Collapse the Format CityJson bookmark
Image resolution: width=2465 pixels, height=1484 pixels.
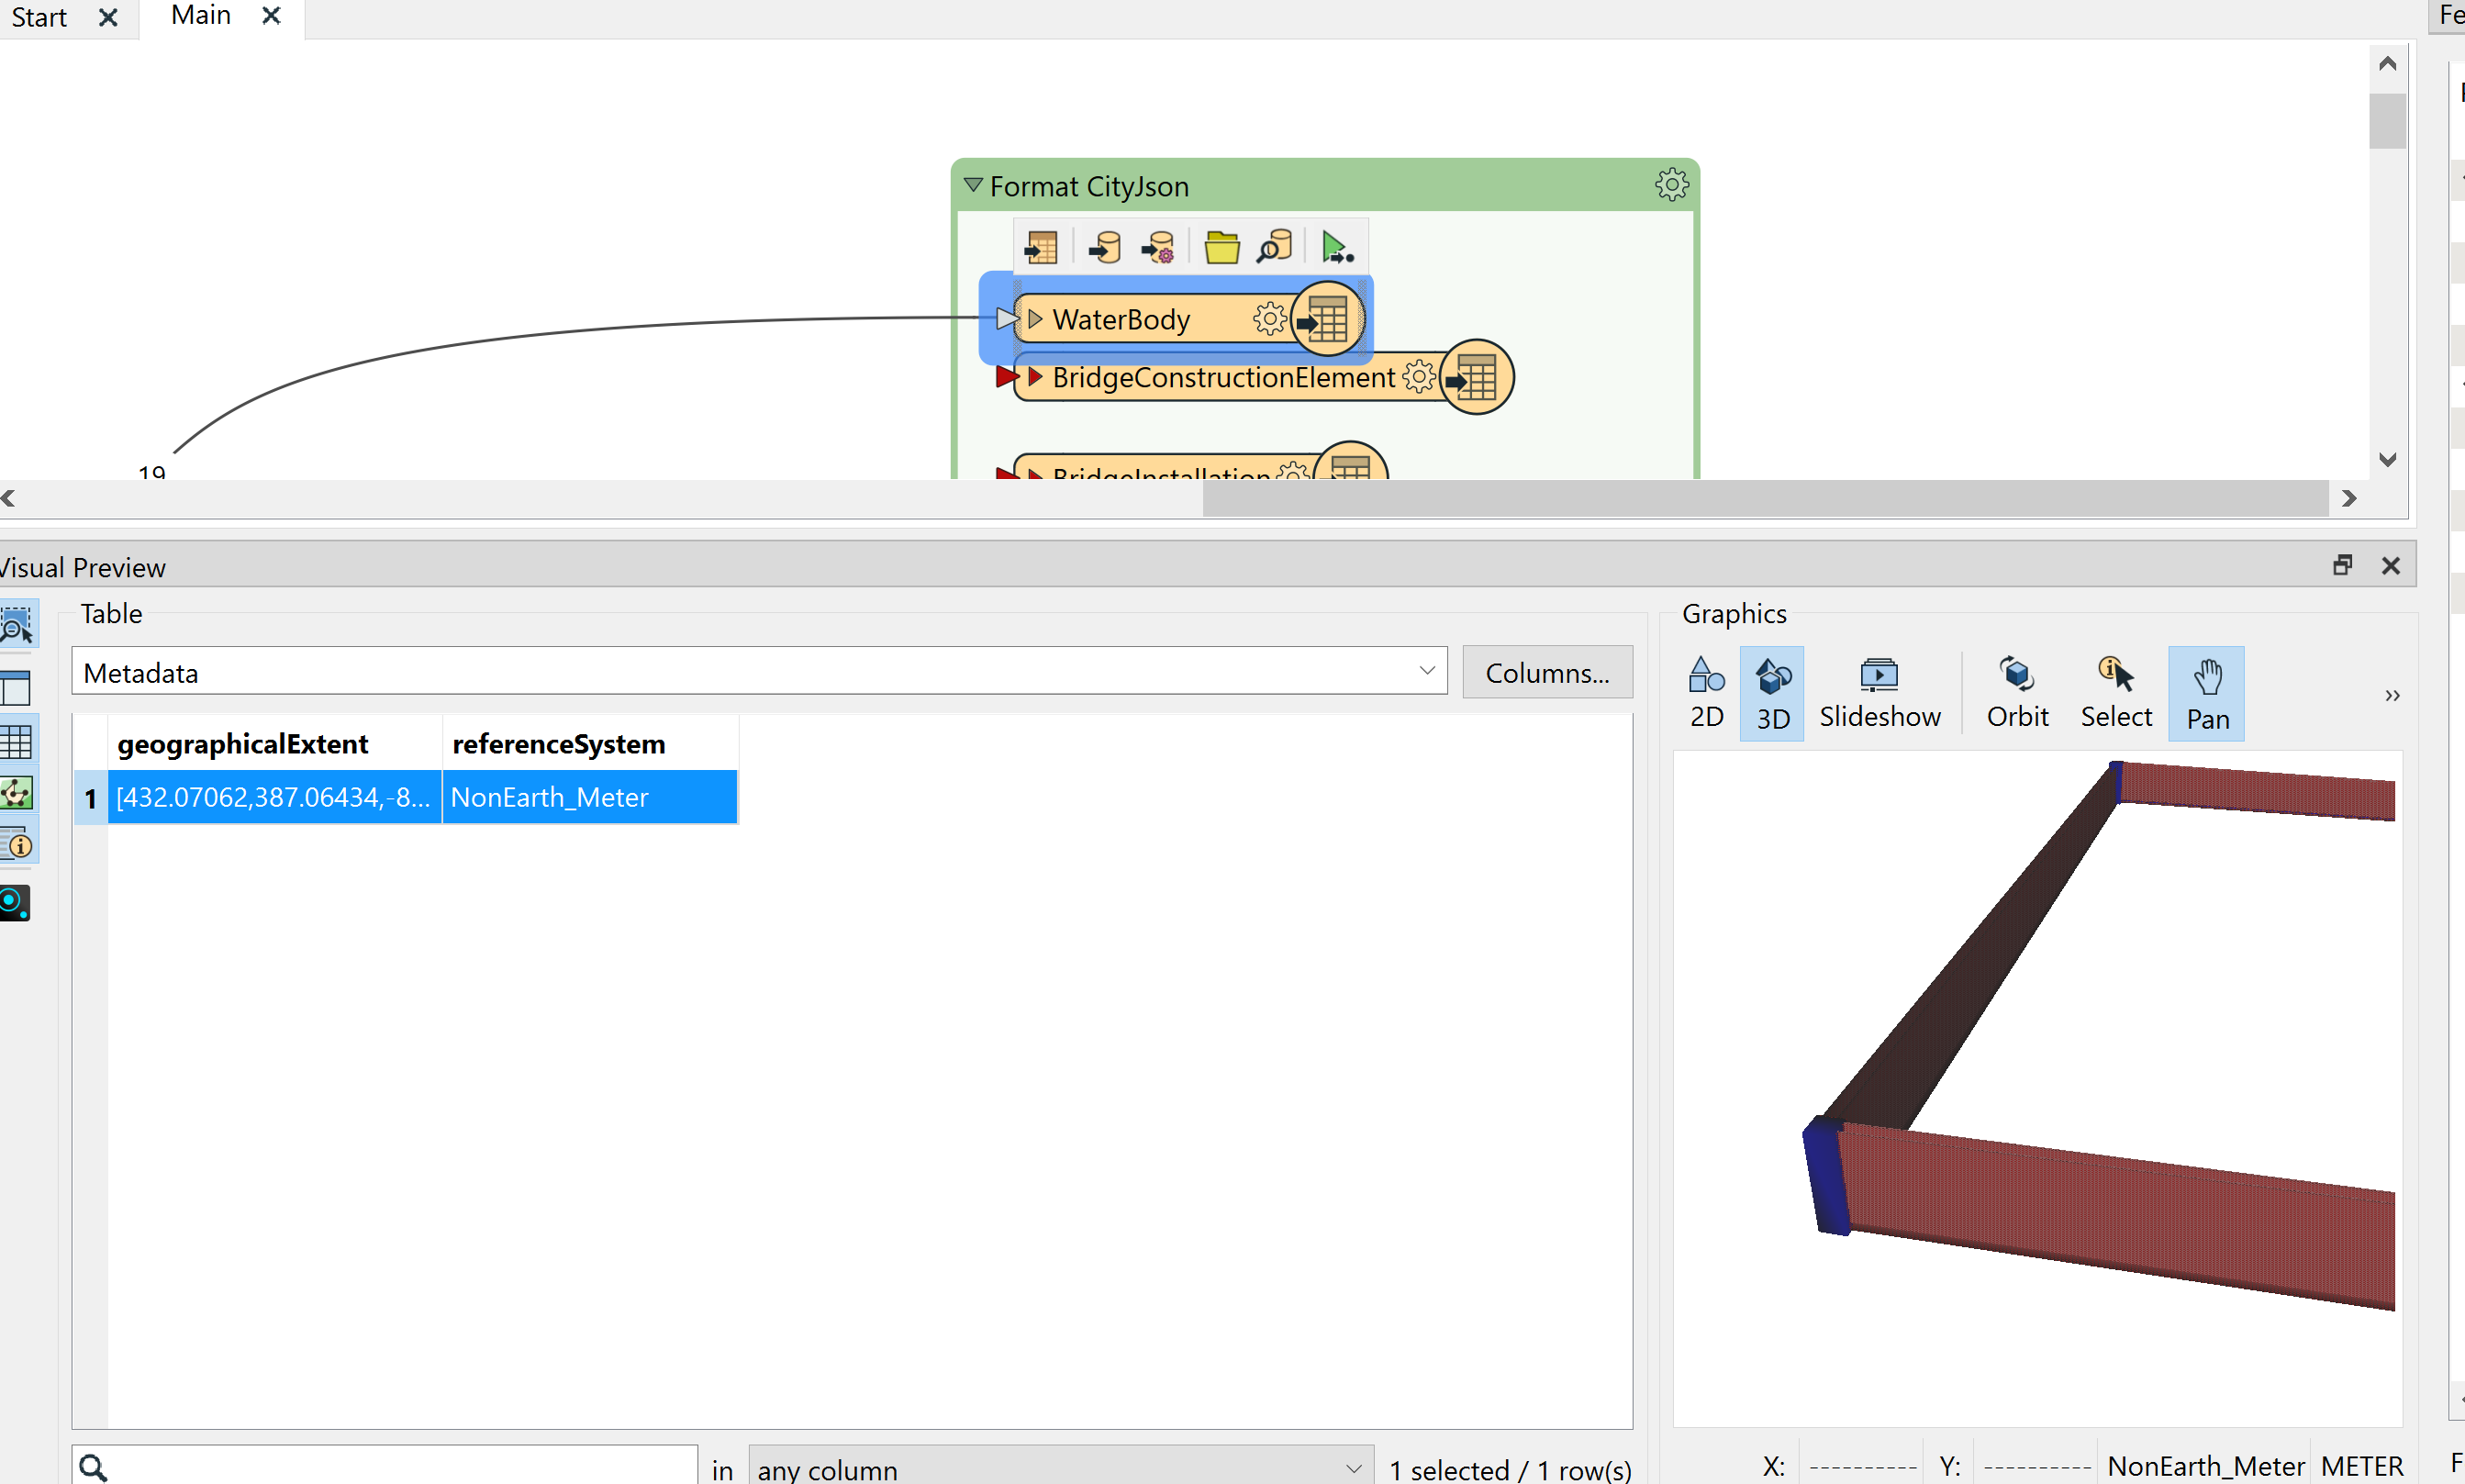[972, 185]
